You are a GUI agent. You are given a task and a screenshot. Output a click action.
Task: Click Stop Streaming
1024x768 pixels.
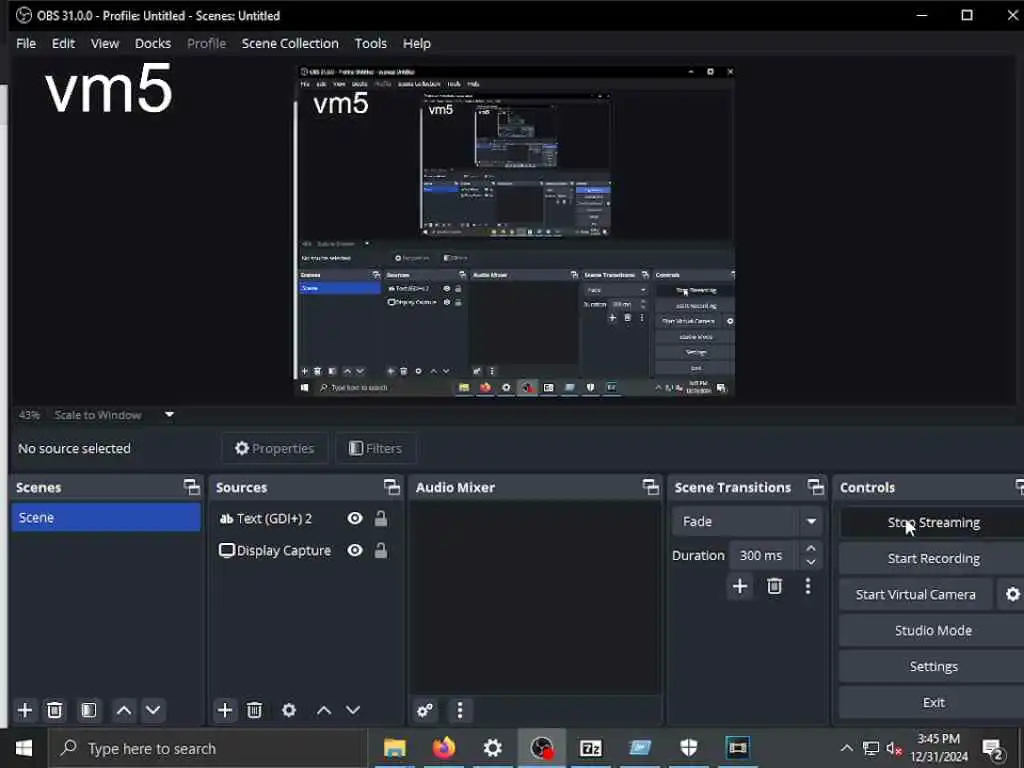[x=933, y=522]
